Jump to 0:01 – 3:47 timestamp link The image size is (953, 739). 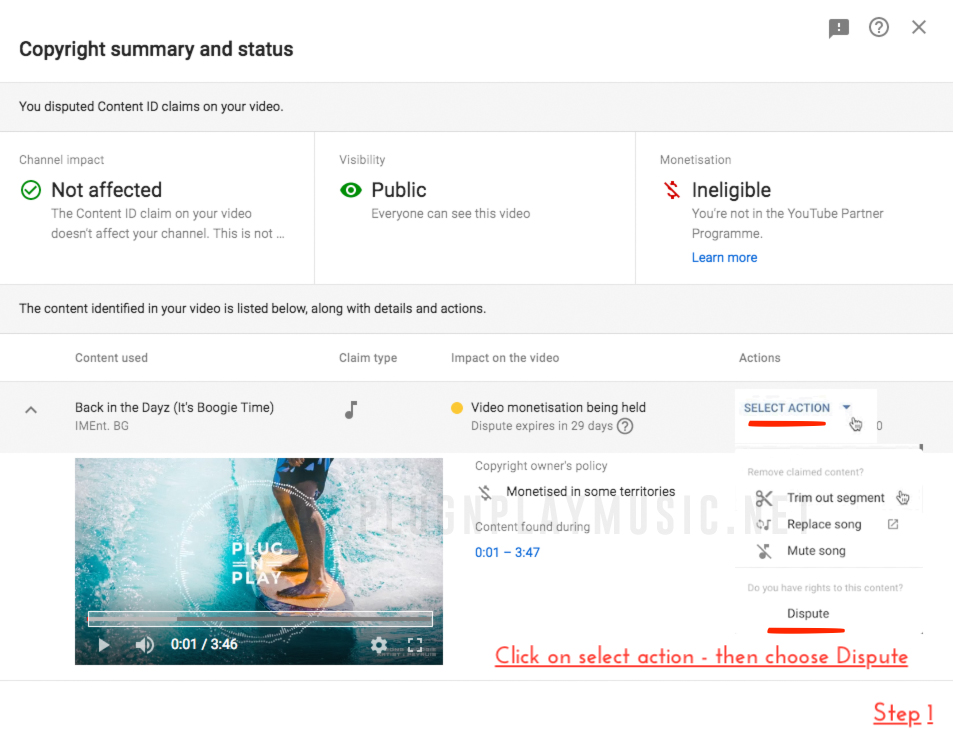(x=507, y=552)
